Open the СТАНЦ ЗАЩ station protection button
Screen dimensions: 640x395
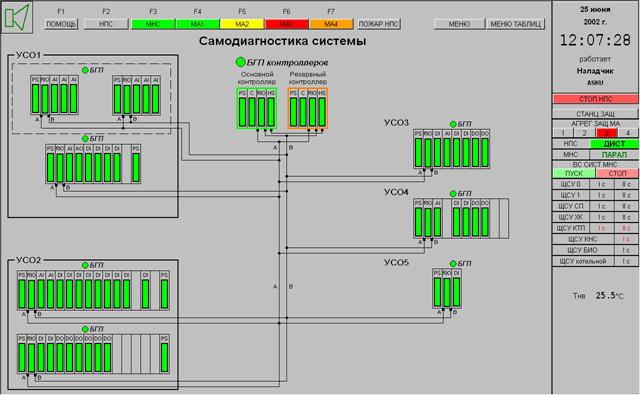point(595,114)
